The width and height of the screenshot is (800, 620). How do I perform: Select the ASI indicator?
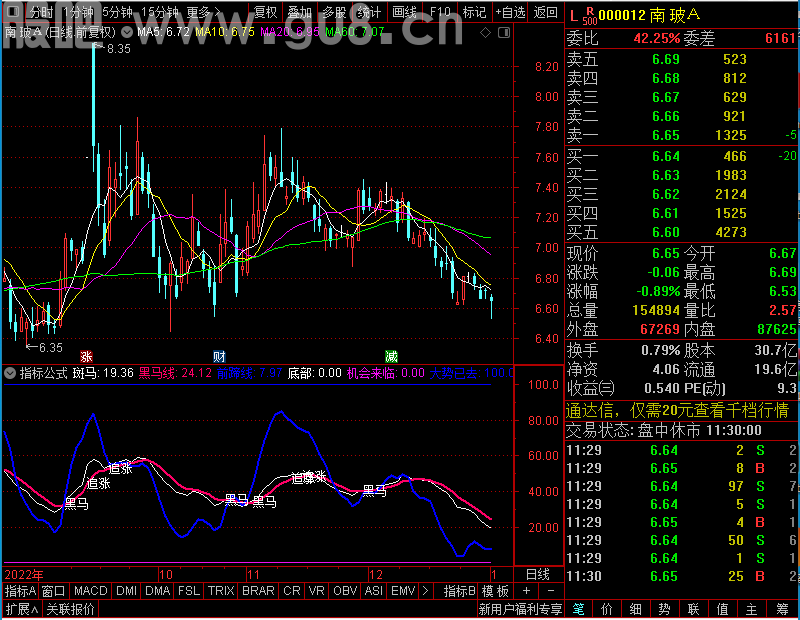(x=373, y=591)
